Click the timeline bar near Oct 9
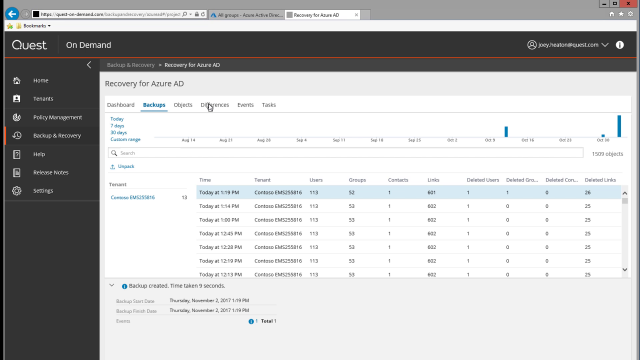 [x=506, y=132]
